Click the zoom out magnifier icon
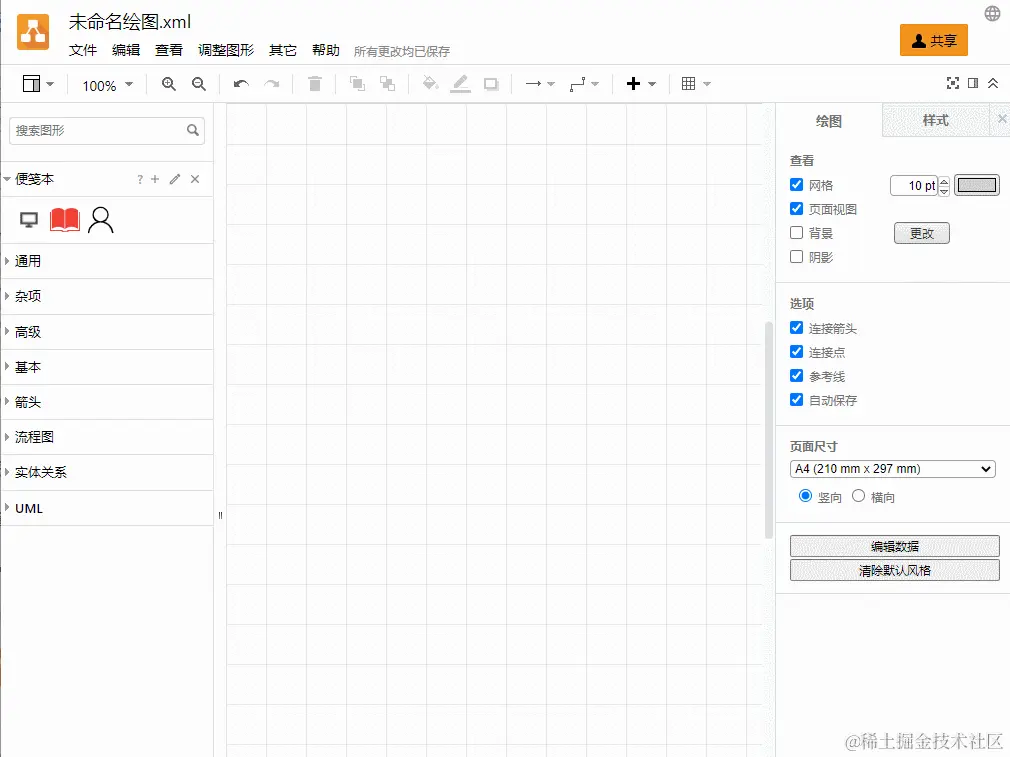1010x757 pixels. pos(199,84)
